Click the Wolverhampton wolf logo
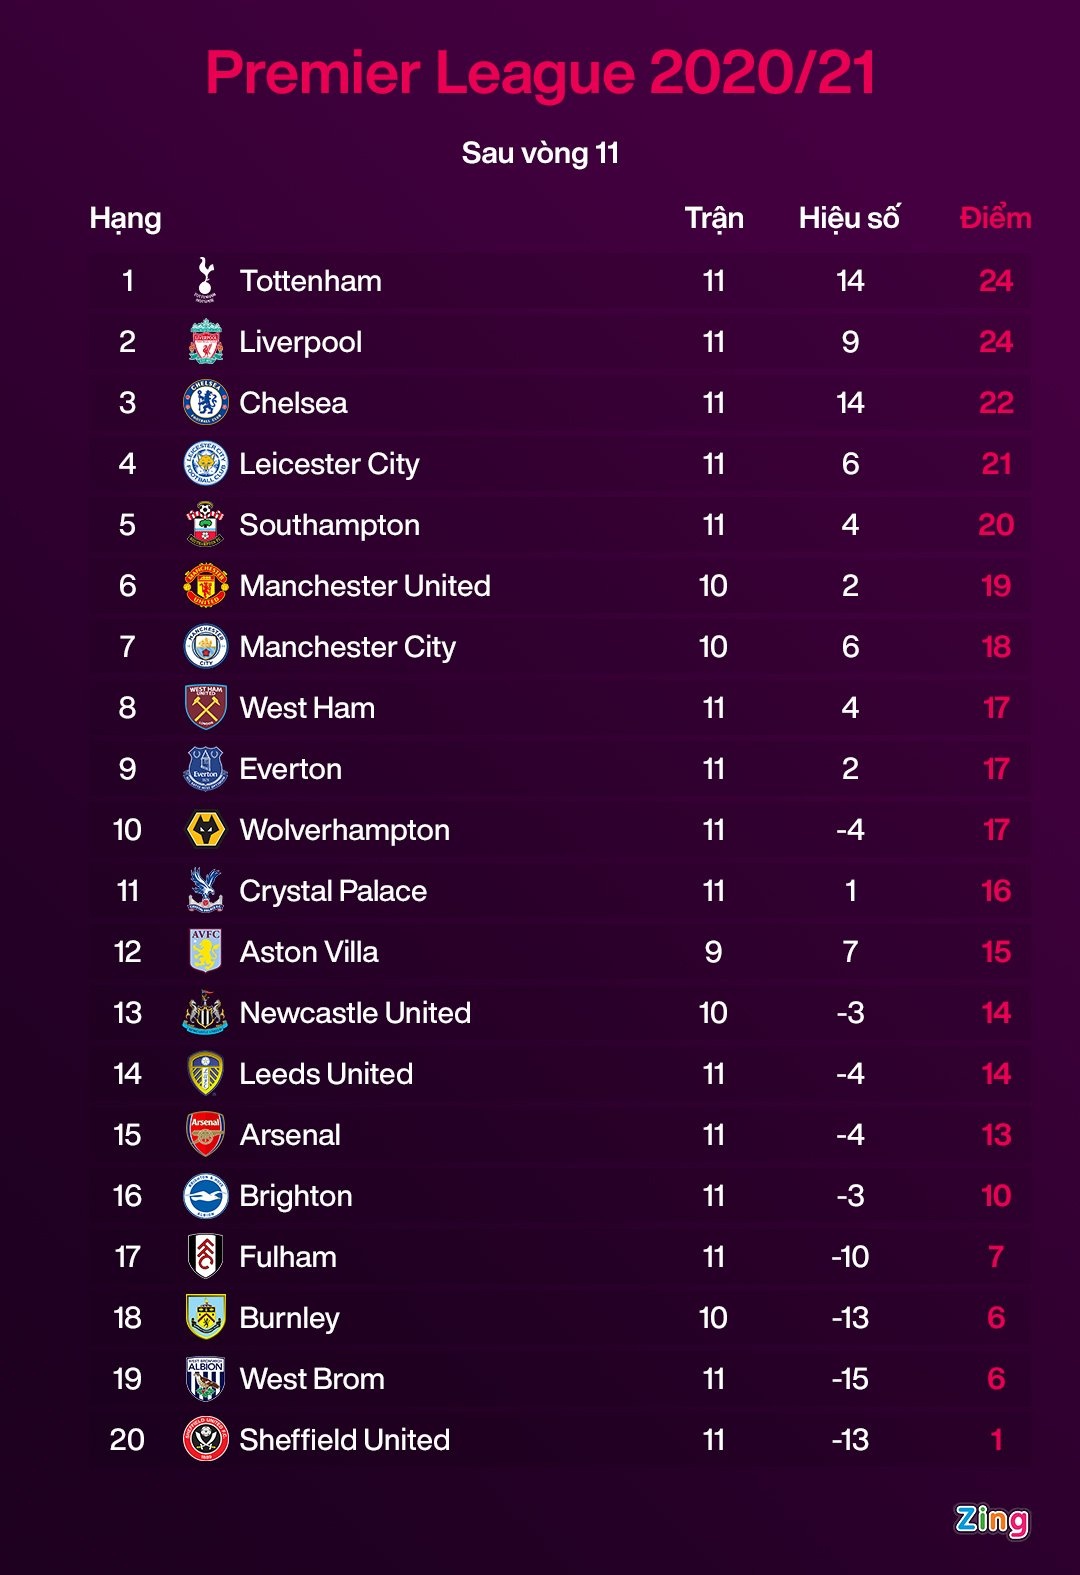 pos(206,830)
